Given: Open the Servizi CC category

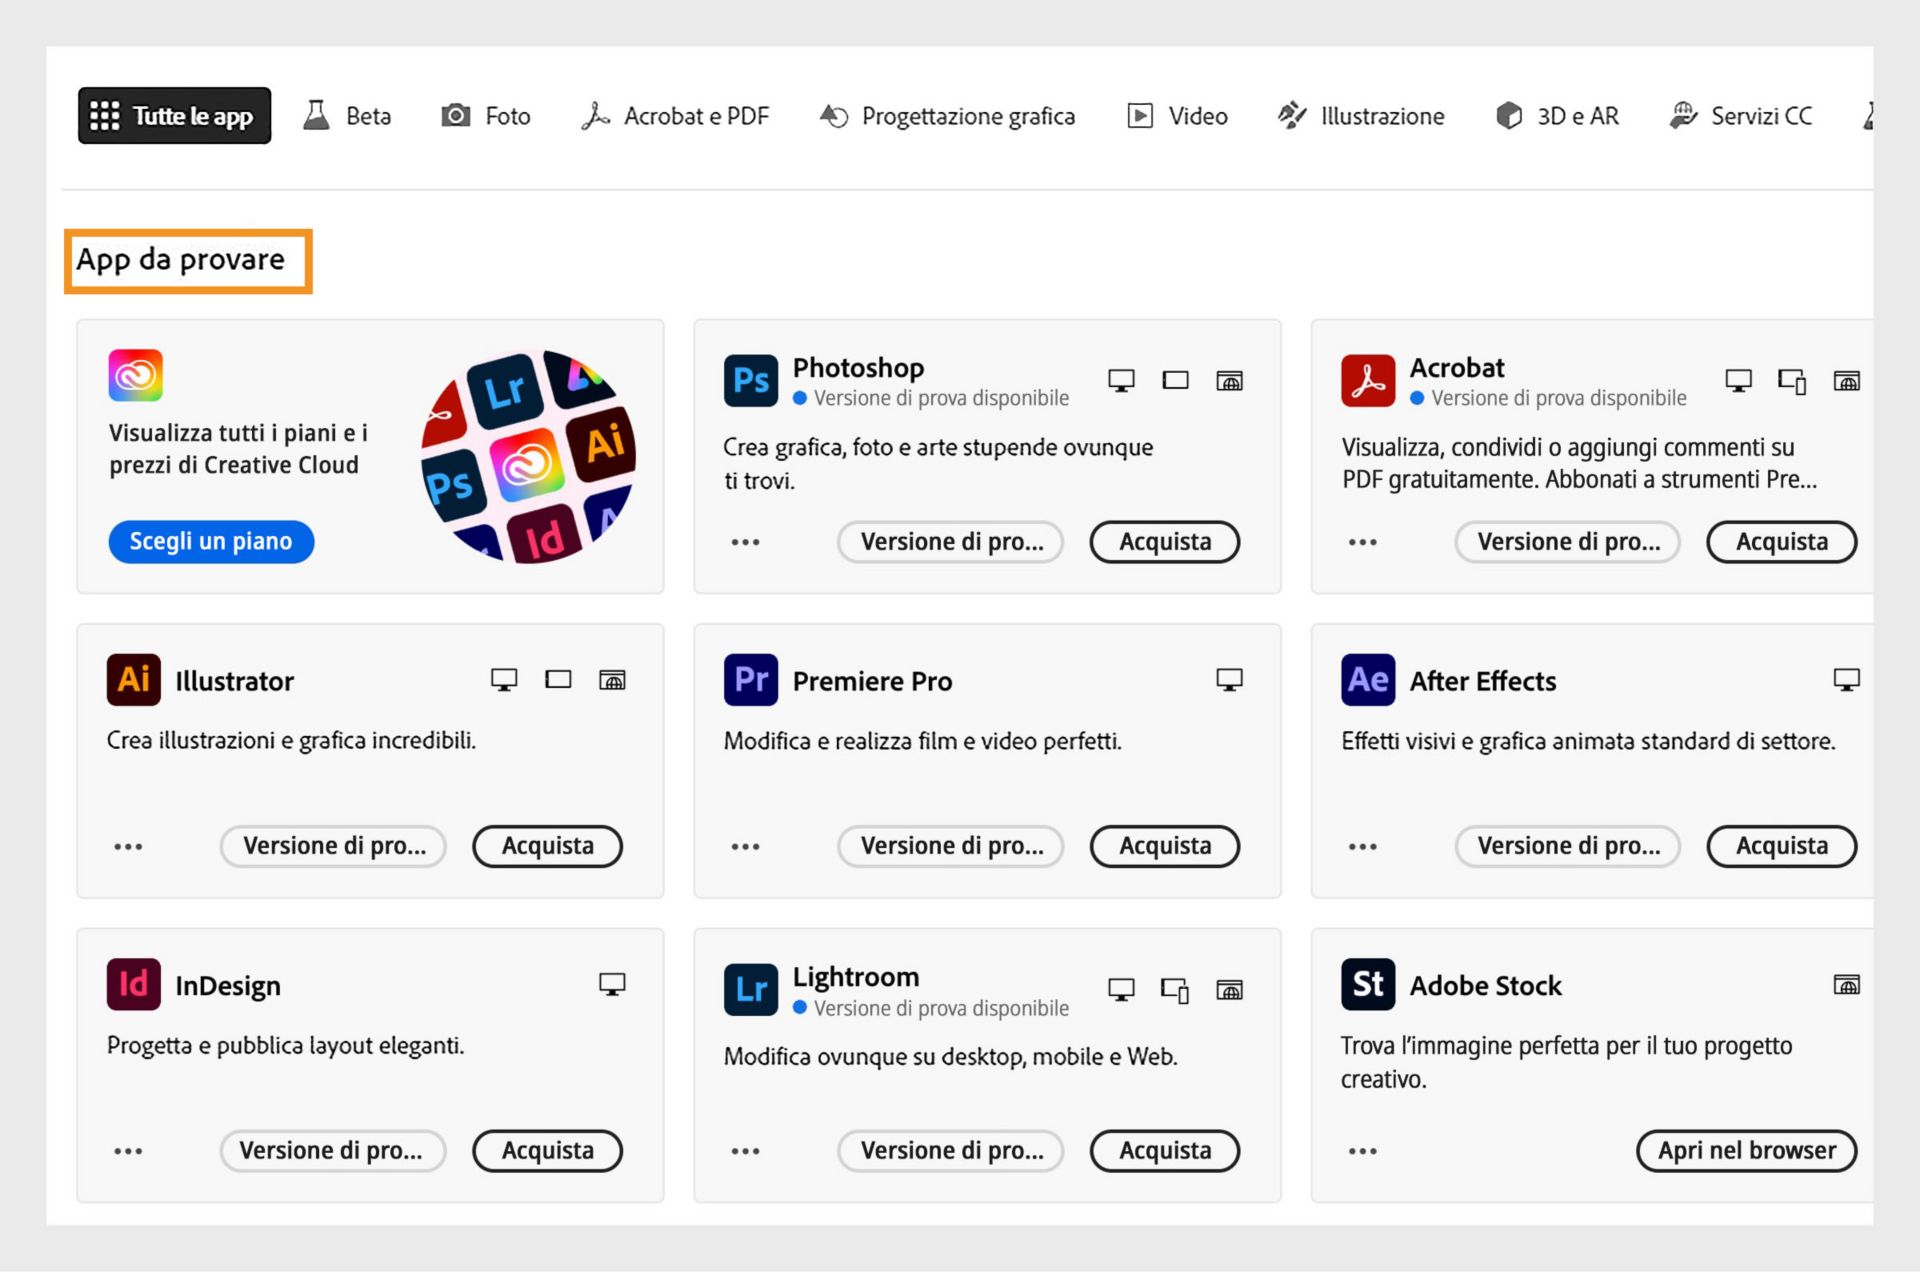Looking at the screenshot, I should click(1740, 116).
